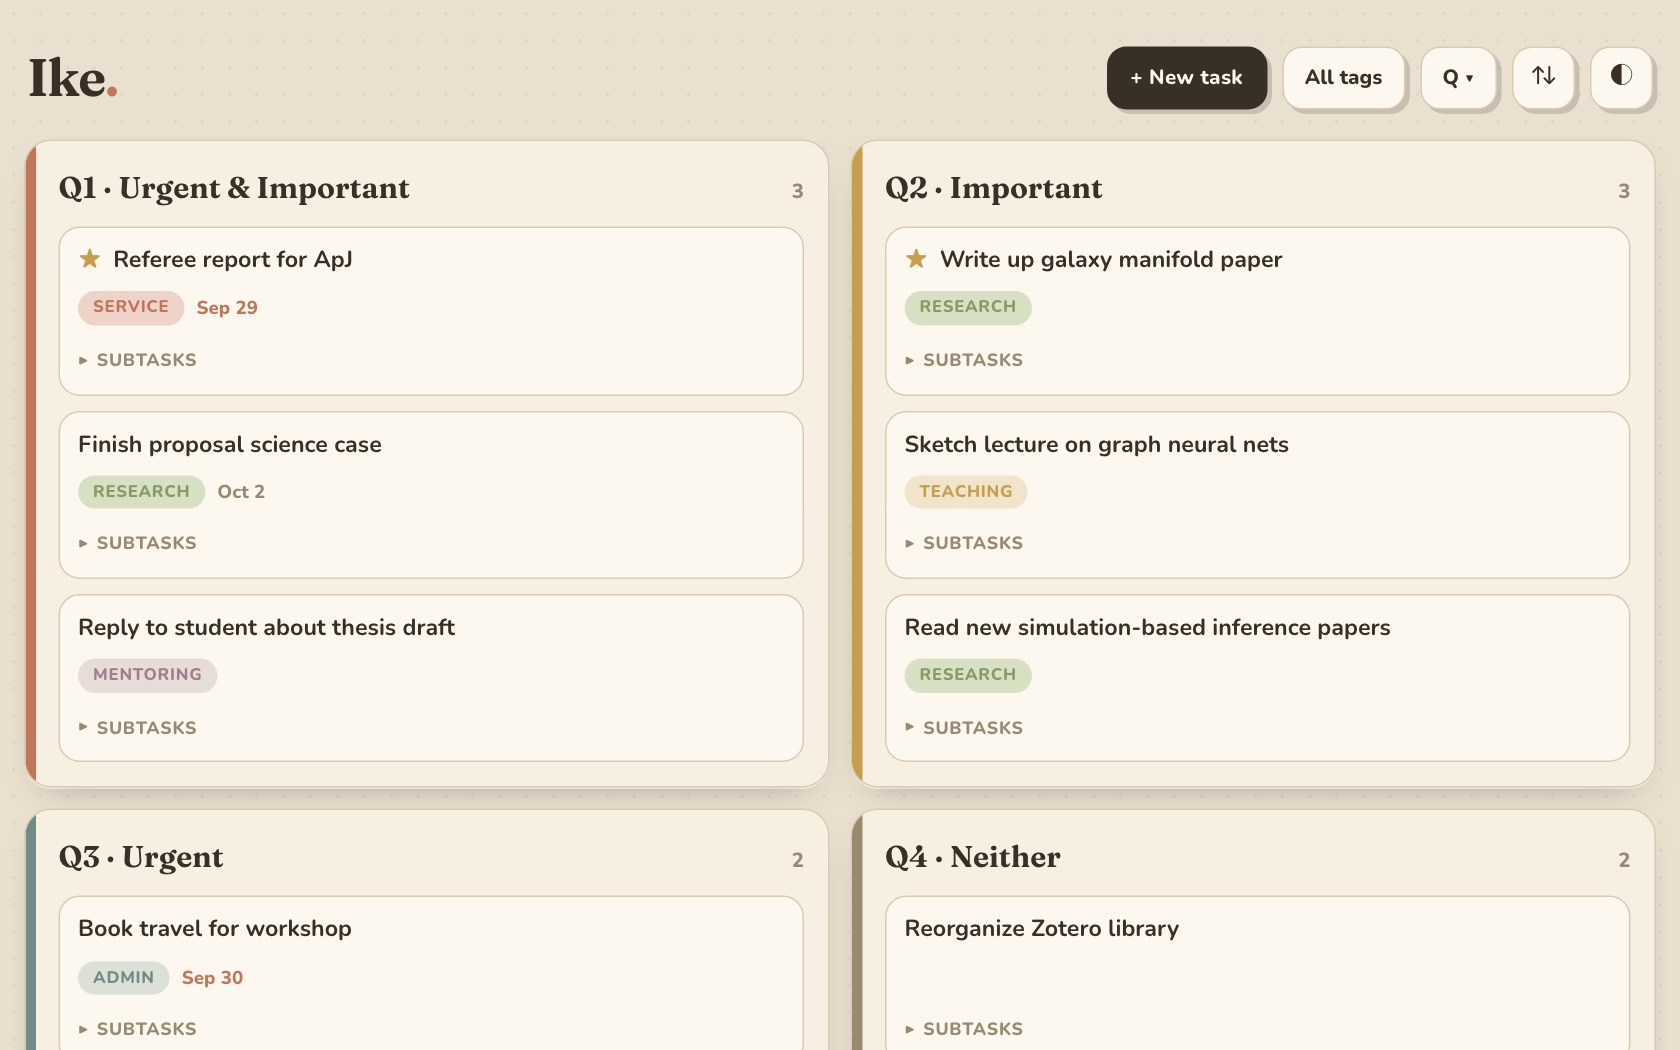The height and width of the screenshot is (1050, 1680).
Task: Toggle the dark mode contrast icon
Action: click(1621, 77)
